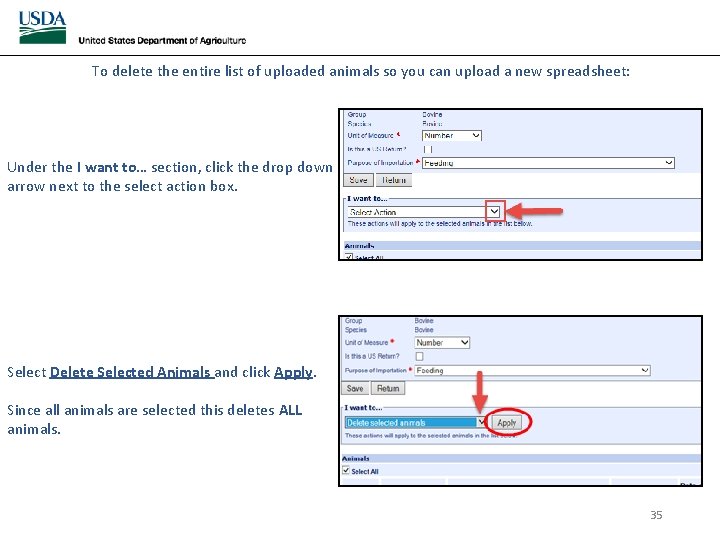Click 'I want to...' label in upper screenshot
This screenshot has height=540, width=720.
coord(367,198)
